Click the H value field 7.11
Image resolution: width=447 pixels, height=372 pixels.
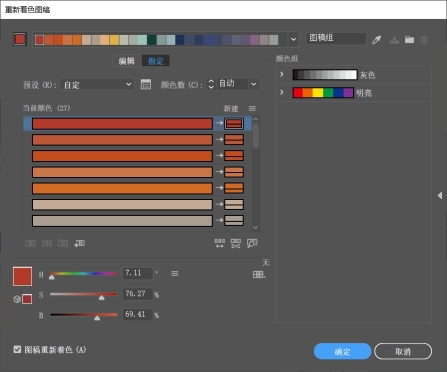(138, 273)
